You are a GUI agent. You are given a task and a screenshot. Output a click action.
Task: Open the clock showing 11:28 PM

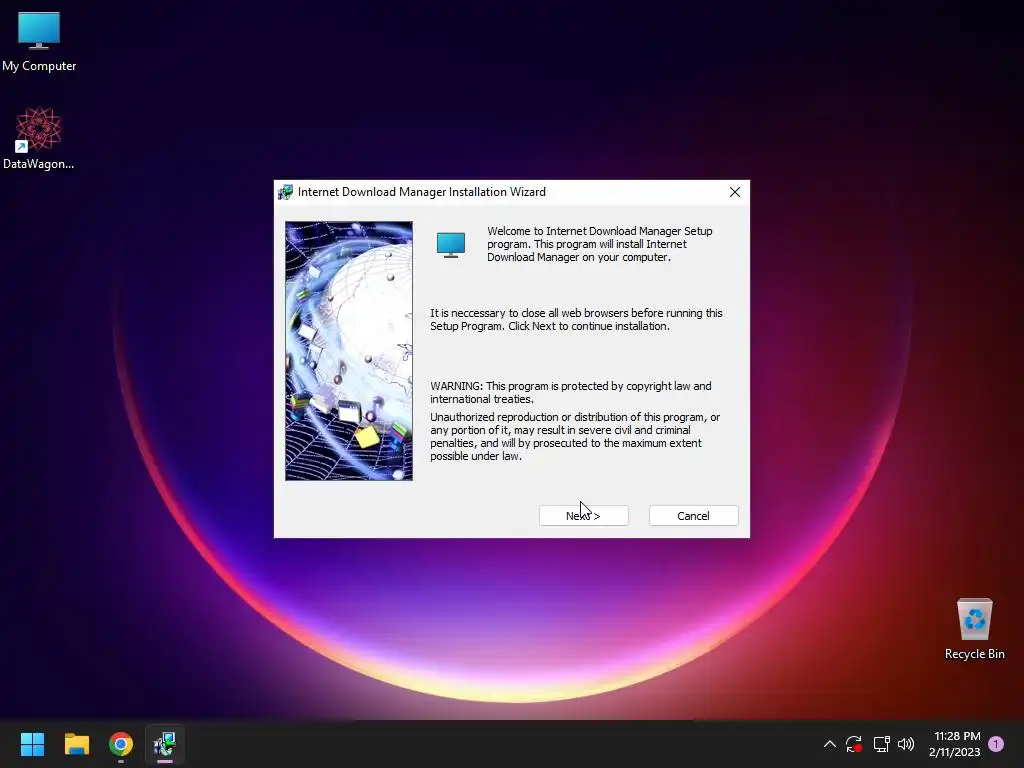tap(955, 744)
